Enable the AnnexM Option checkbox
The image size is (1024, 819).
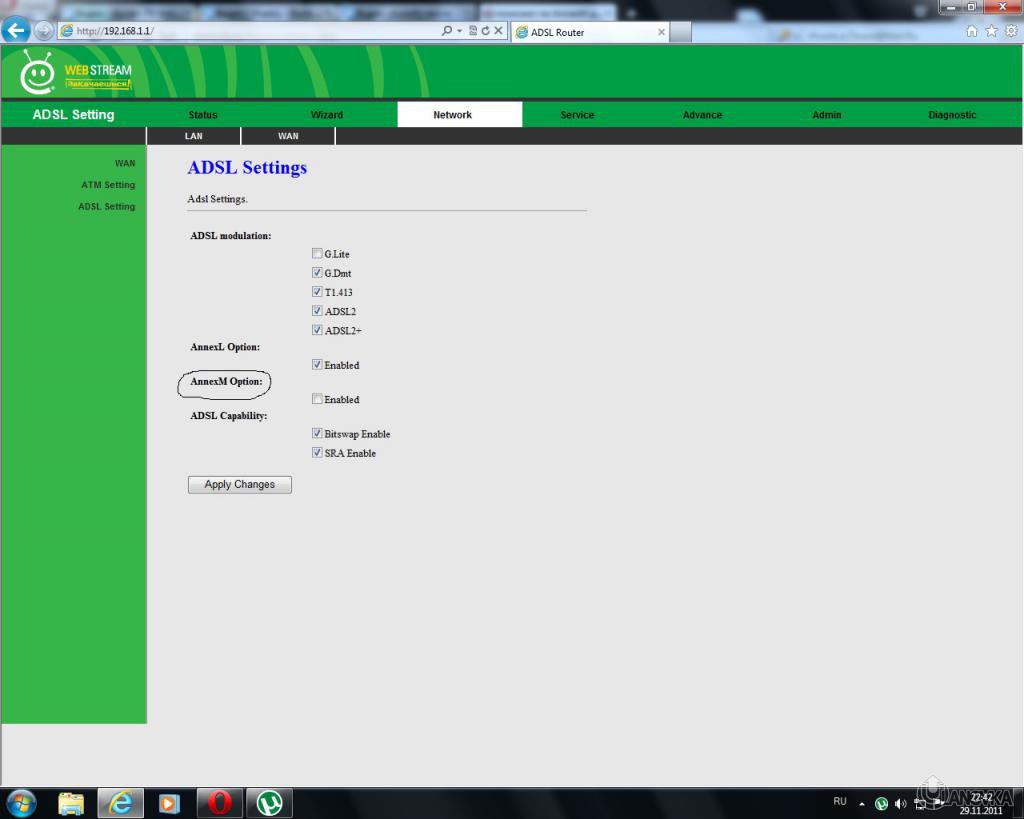[317, 400]
